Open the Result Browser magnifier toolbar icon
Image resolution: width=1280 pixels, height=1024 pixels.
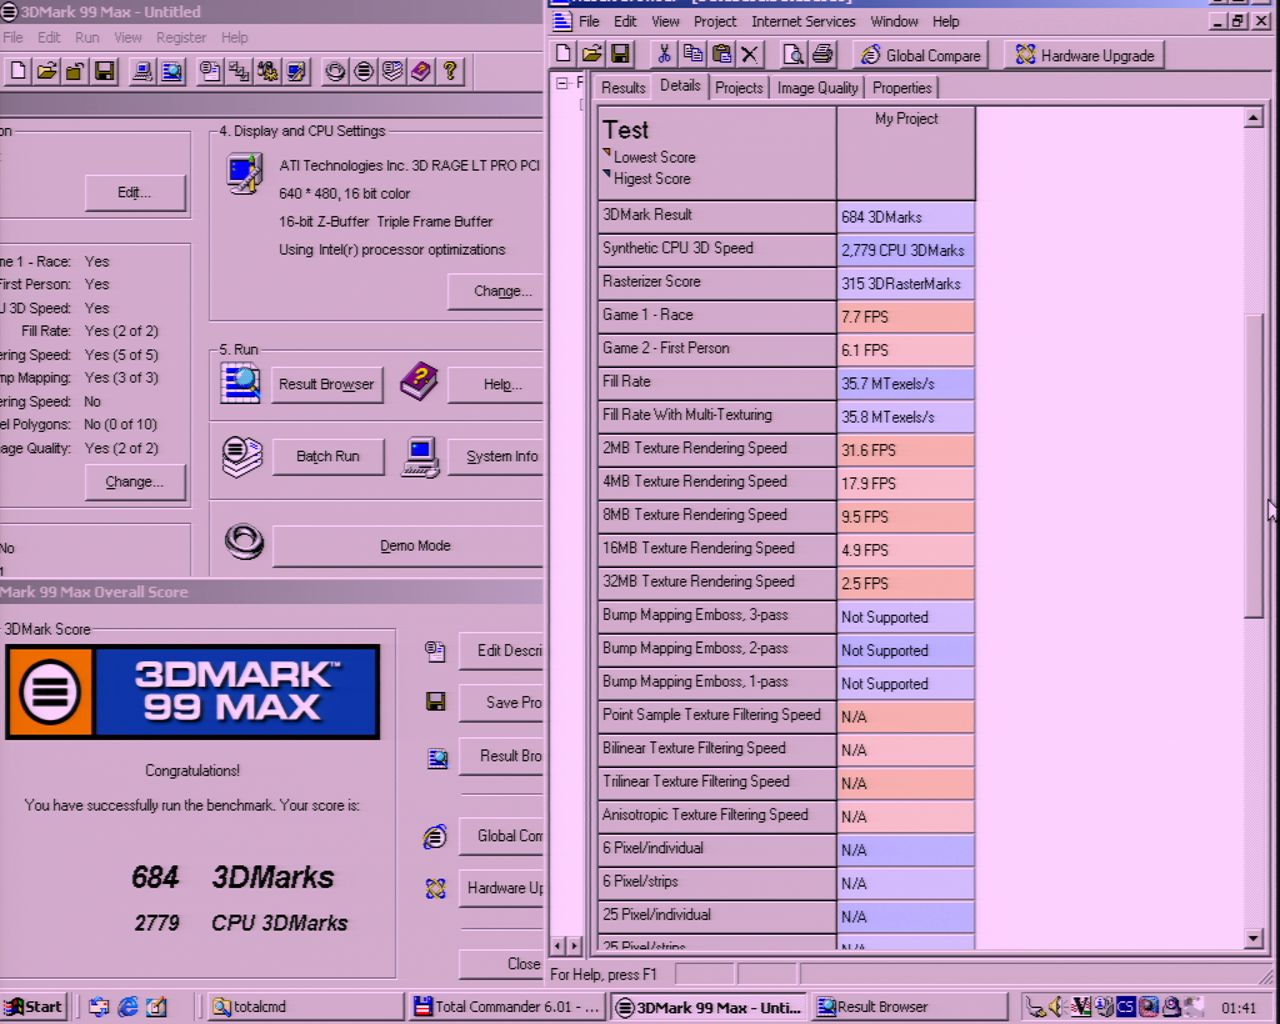tap(172, 71)
